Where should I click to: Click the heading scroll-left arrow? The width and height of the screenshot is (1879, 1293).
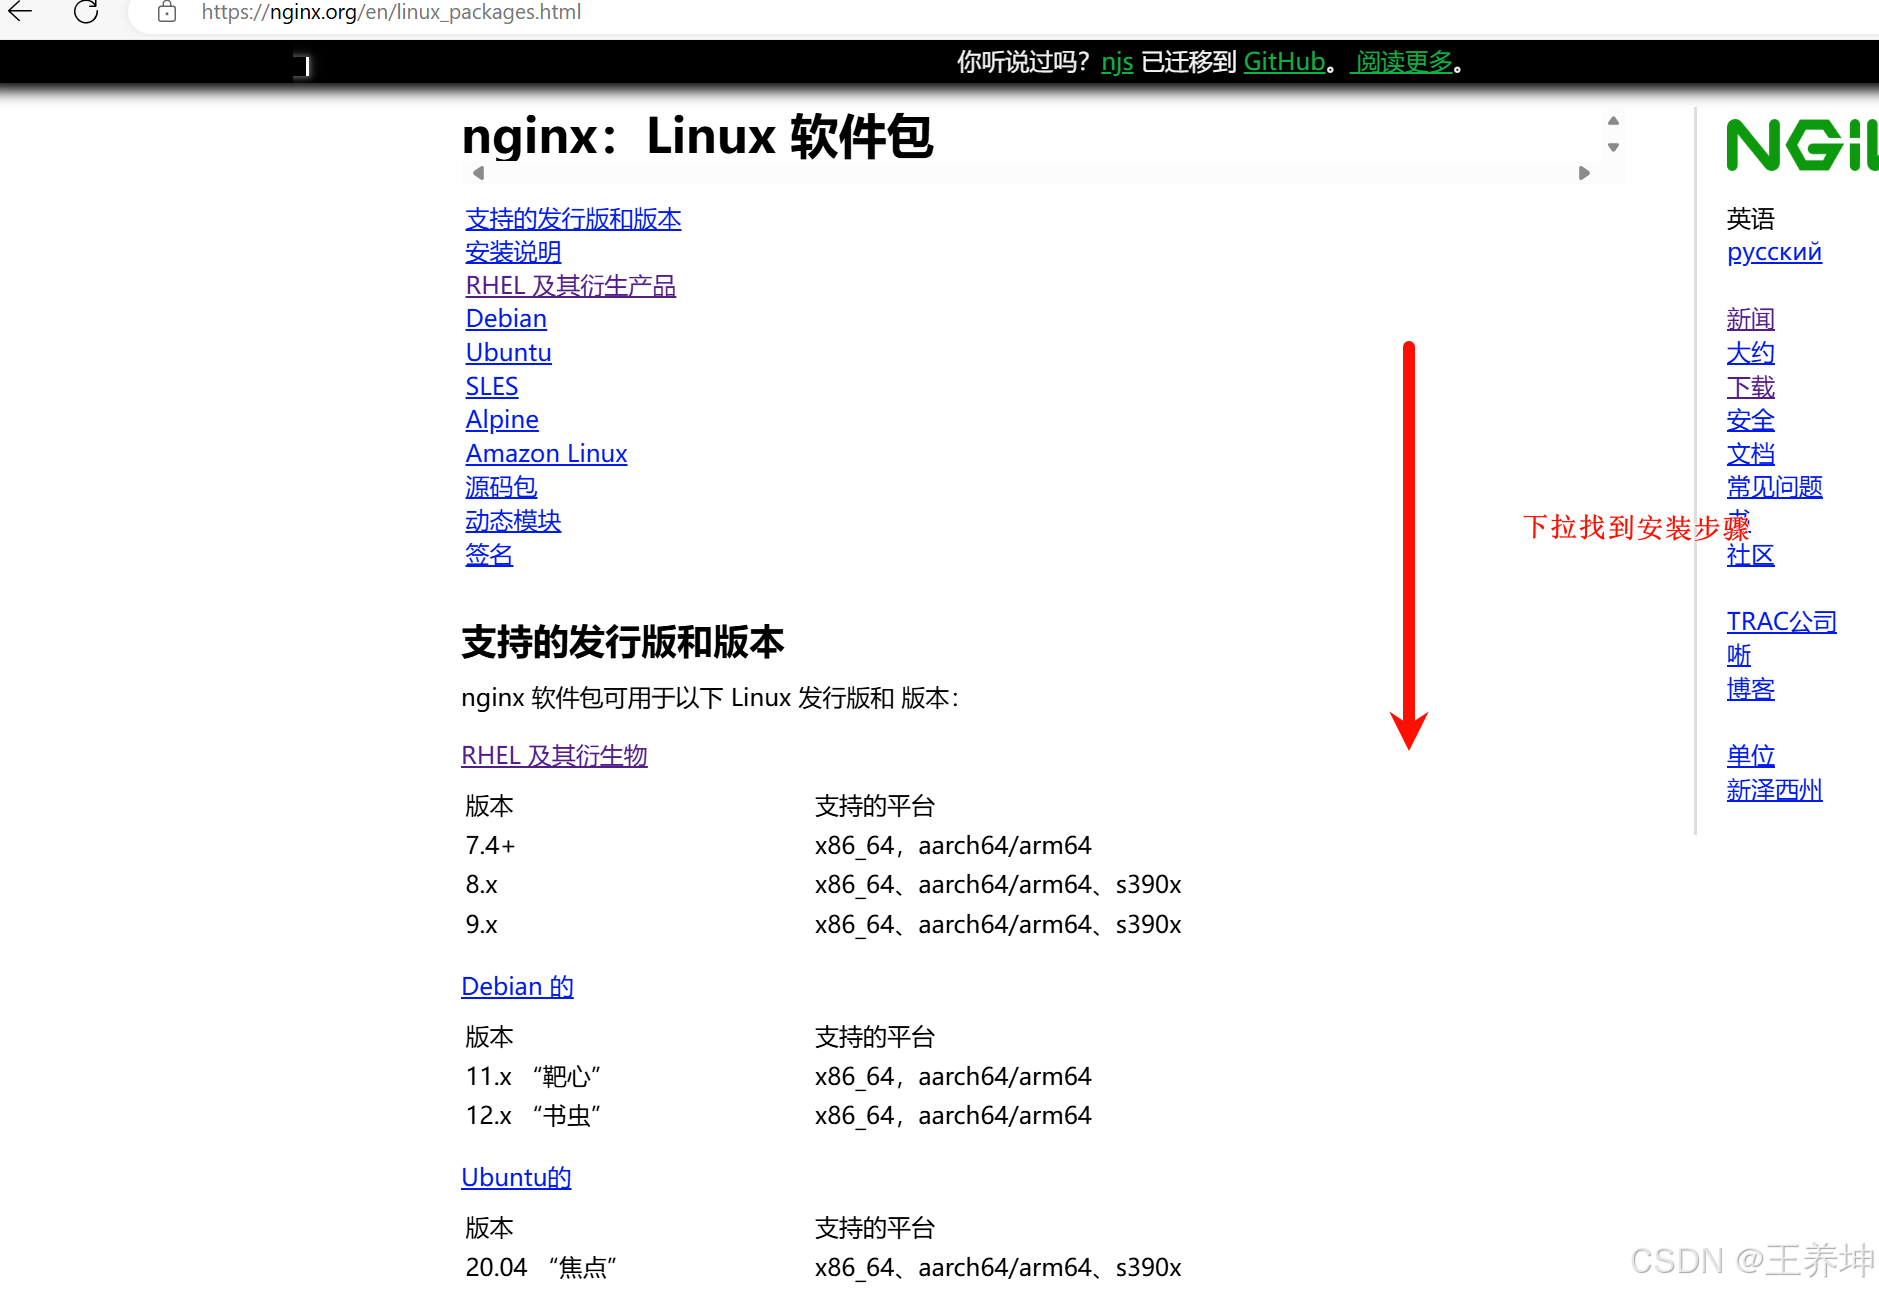point(478,173)
